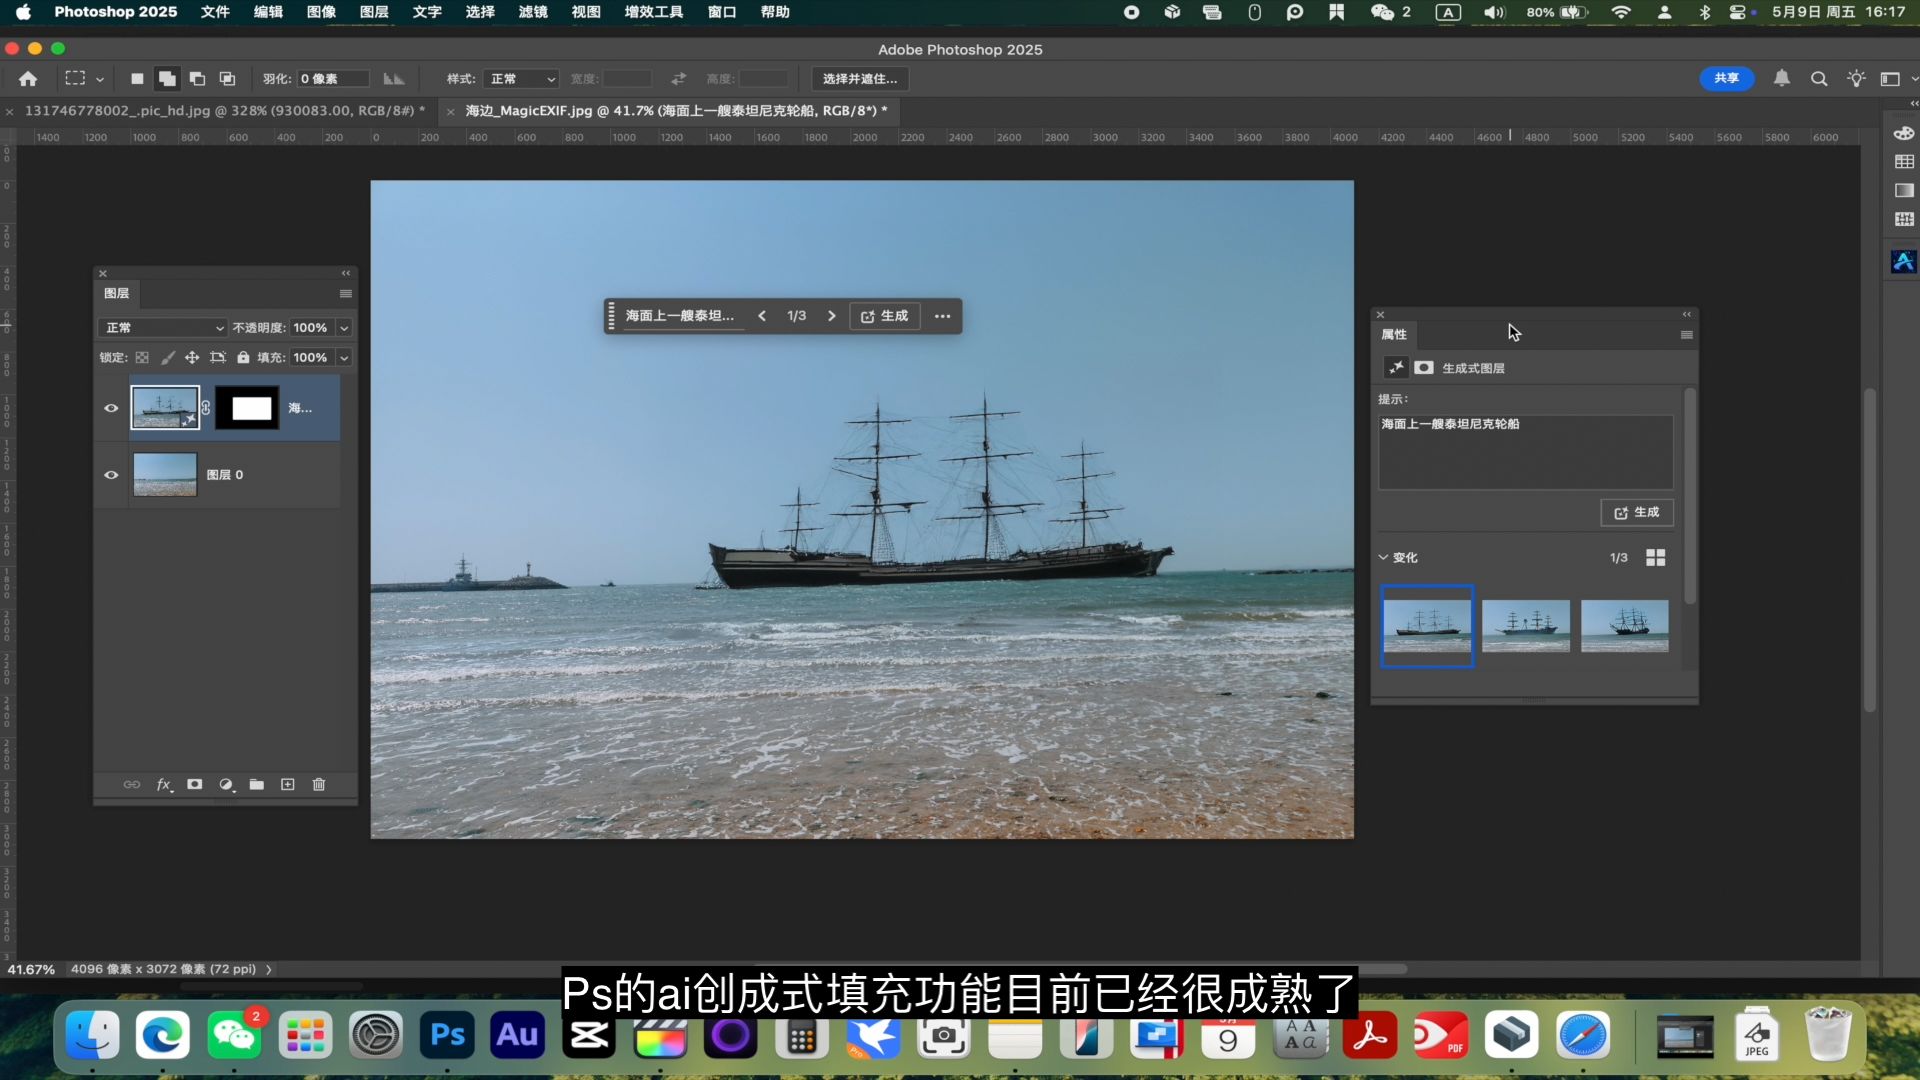Open more options on contextual task bar

pos(942,316)
